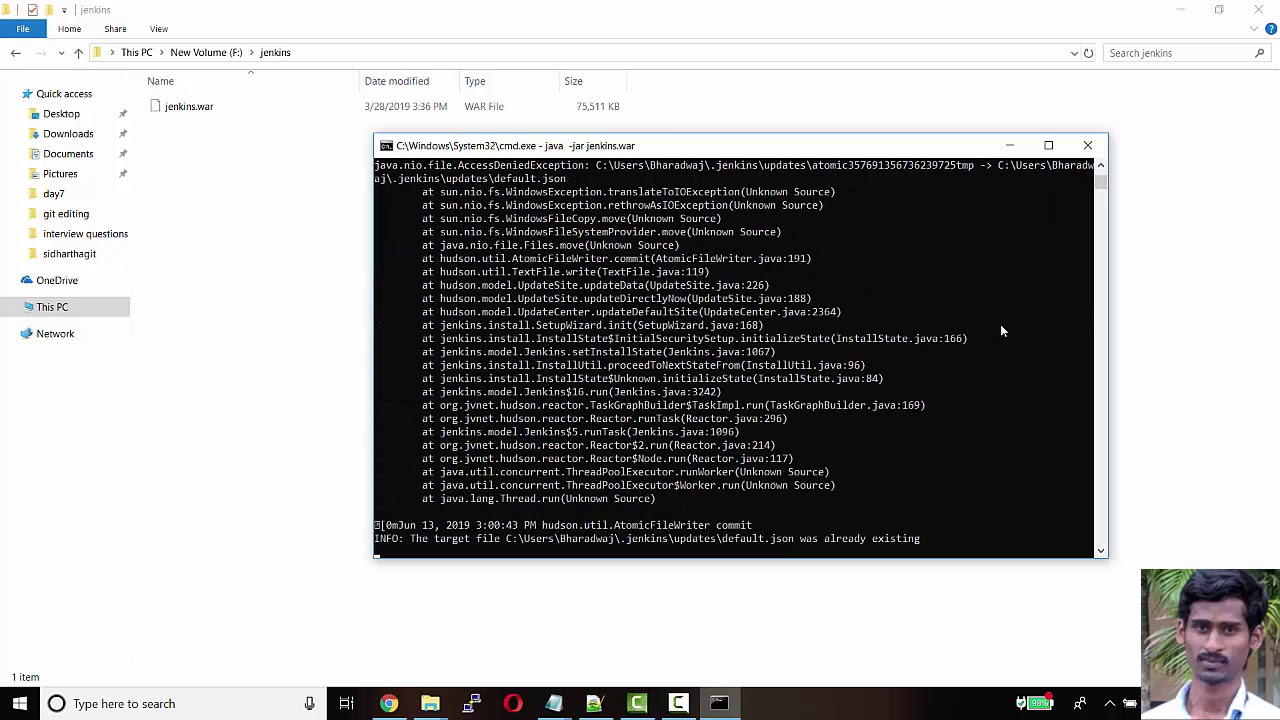Viewport: 1280px width, 720px height.
Task: Click New Folder quick access toolbar icon
Action: point(49,10)
